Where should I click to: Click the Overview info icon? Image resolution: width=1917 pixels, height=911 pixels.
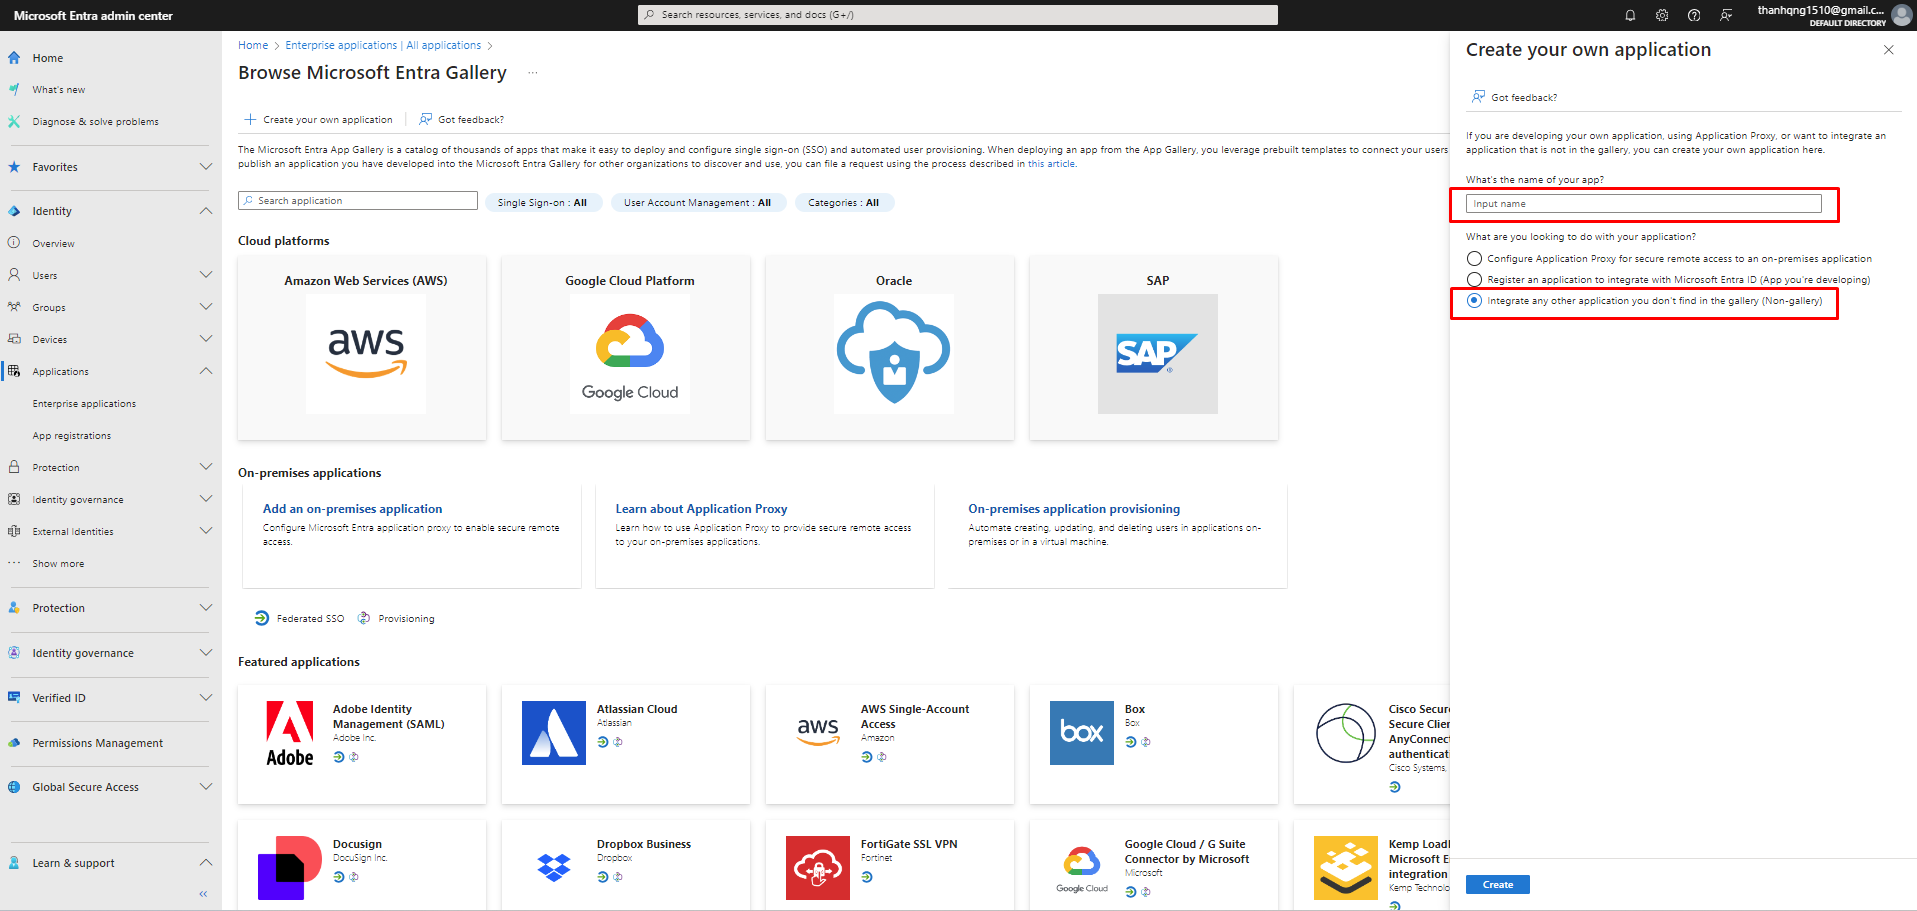14,243
